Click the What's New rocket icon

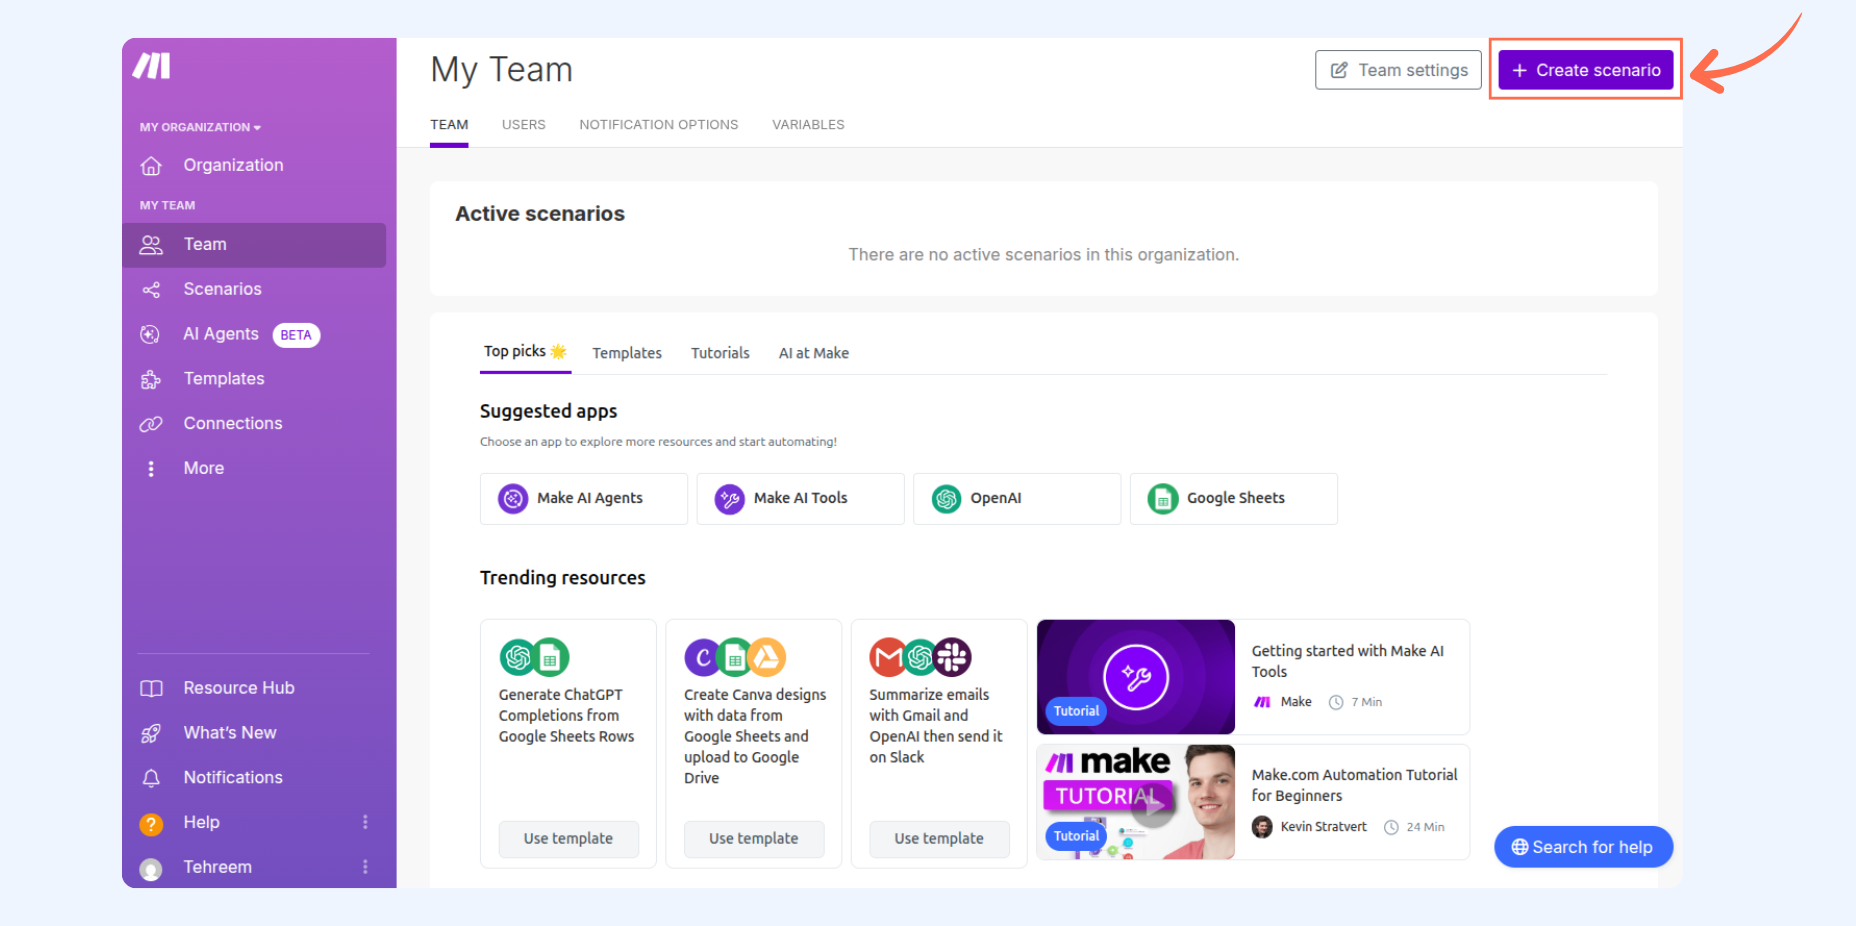(x=151, y=734)
